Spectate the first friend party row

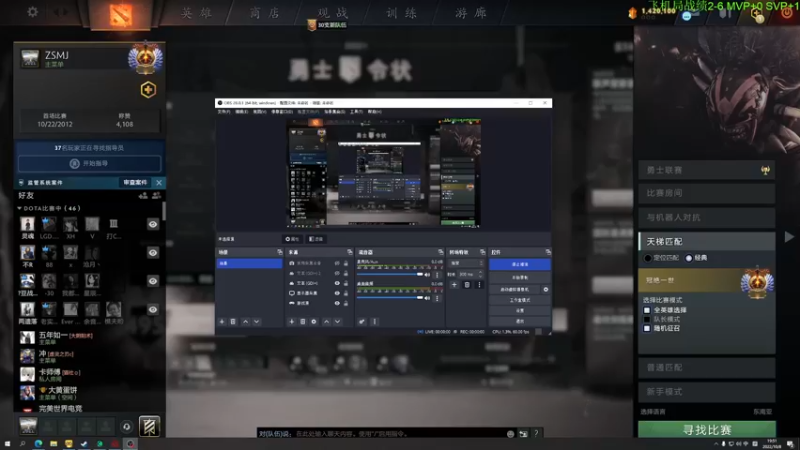click(153, 224)
